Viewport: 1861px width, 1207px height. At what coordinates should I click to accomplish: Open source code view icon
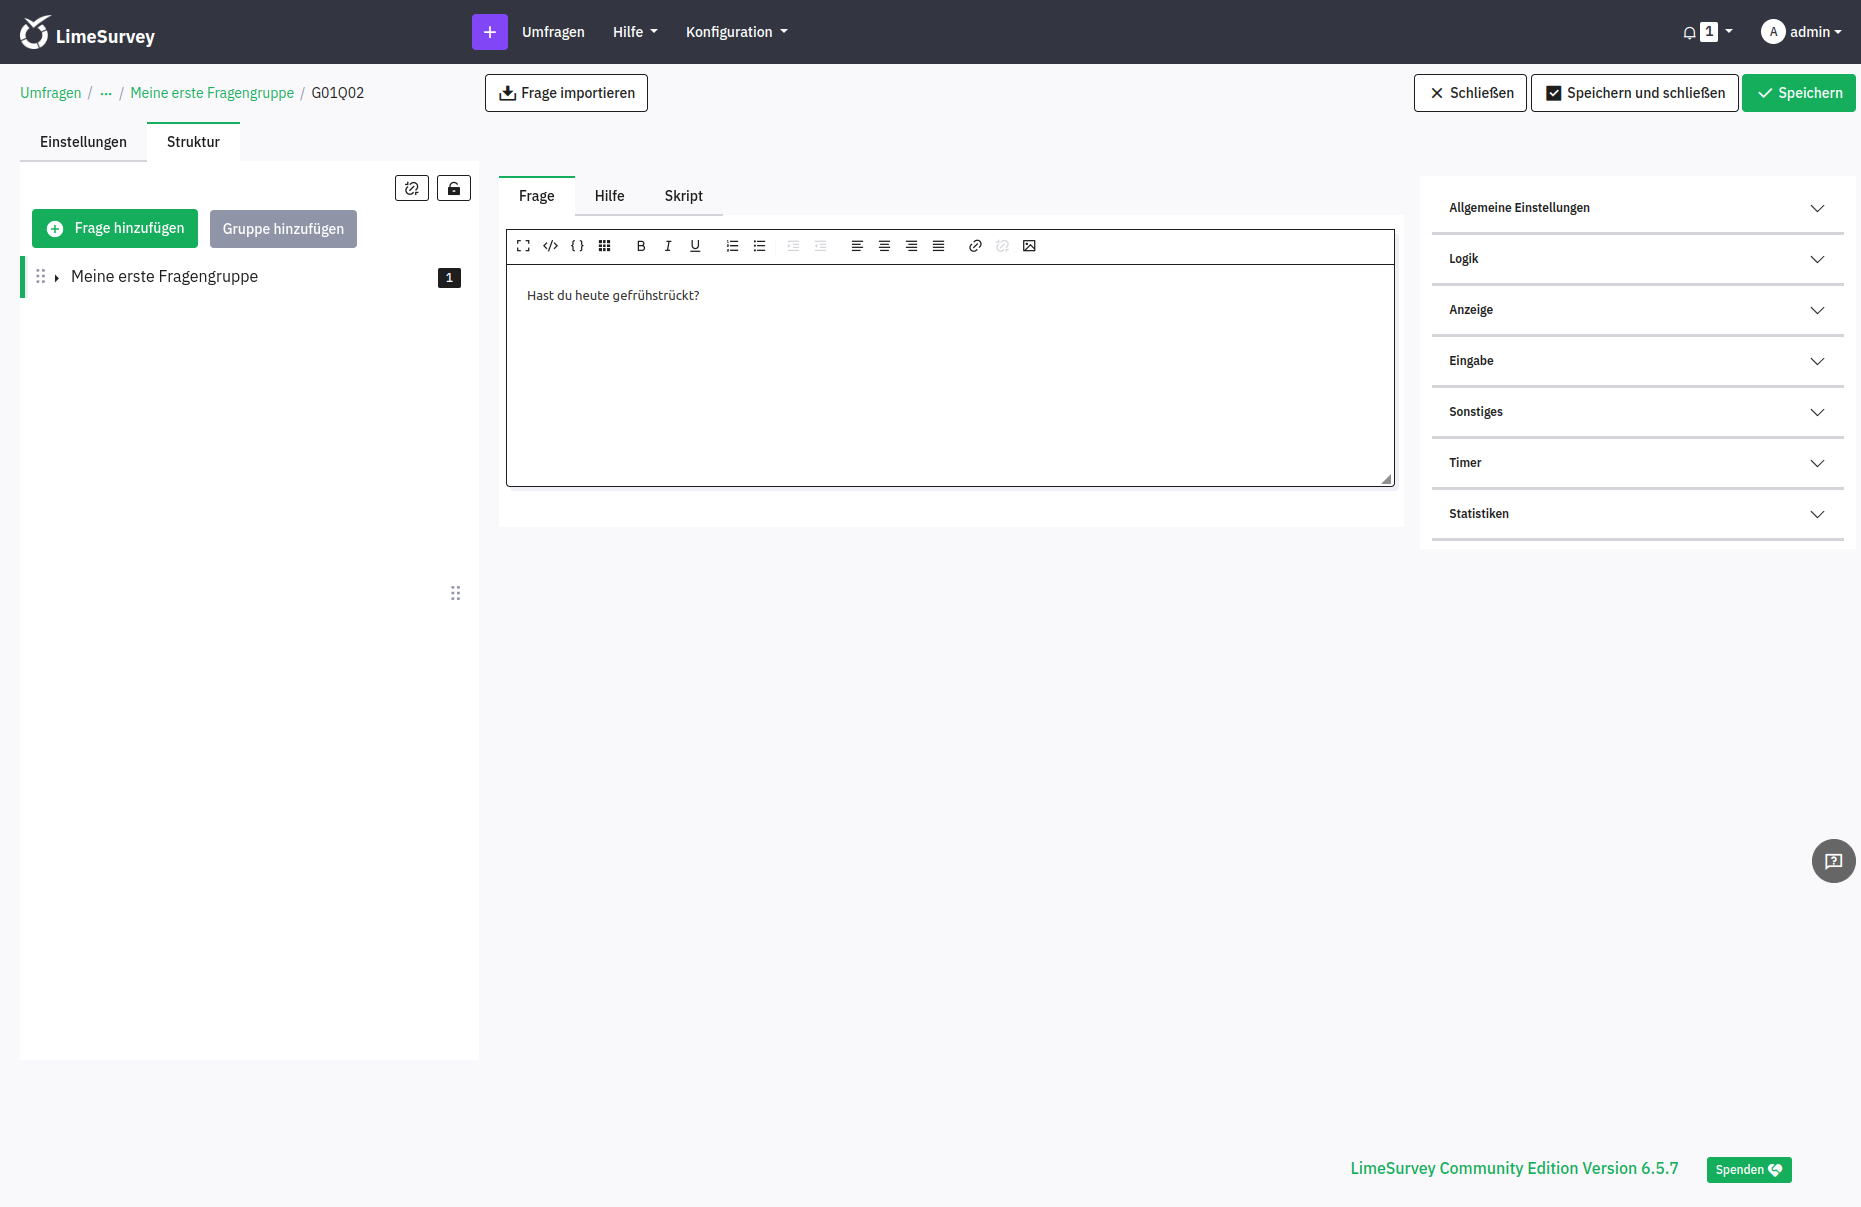click(550, 246)
